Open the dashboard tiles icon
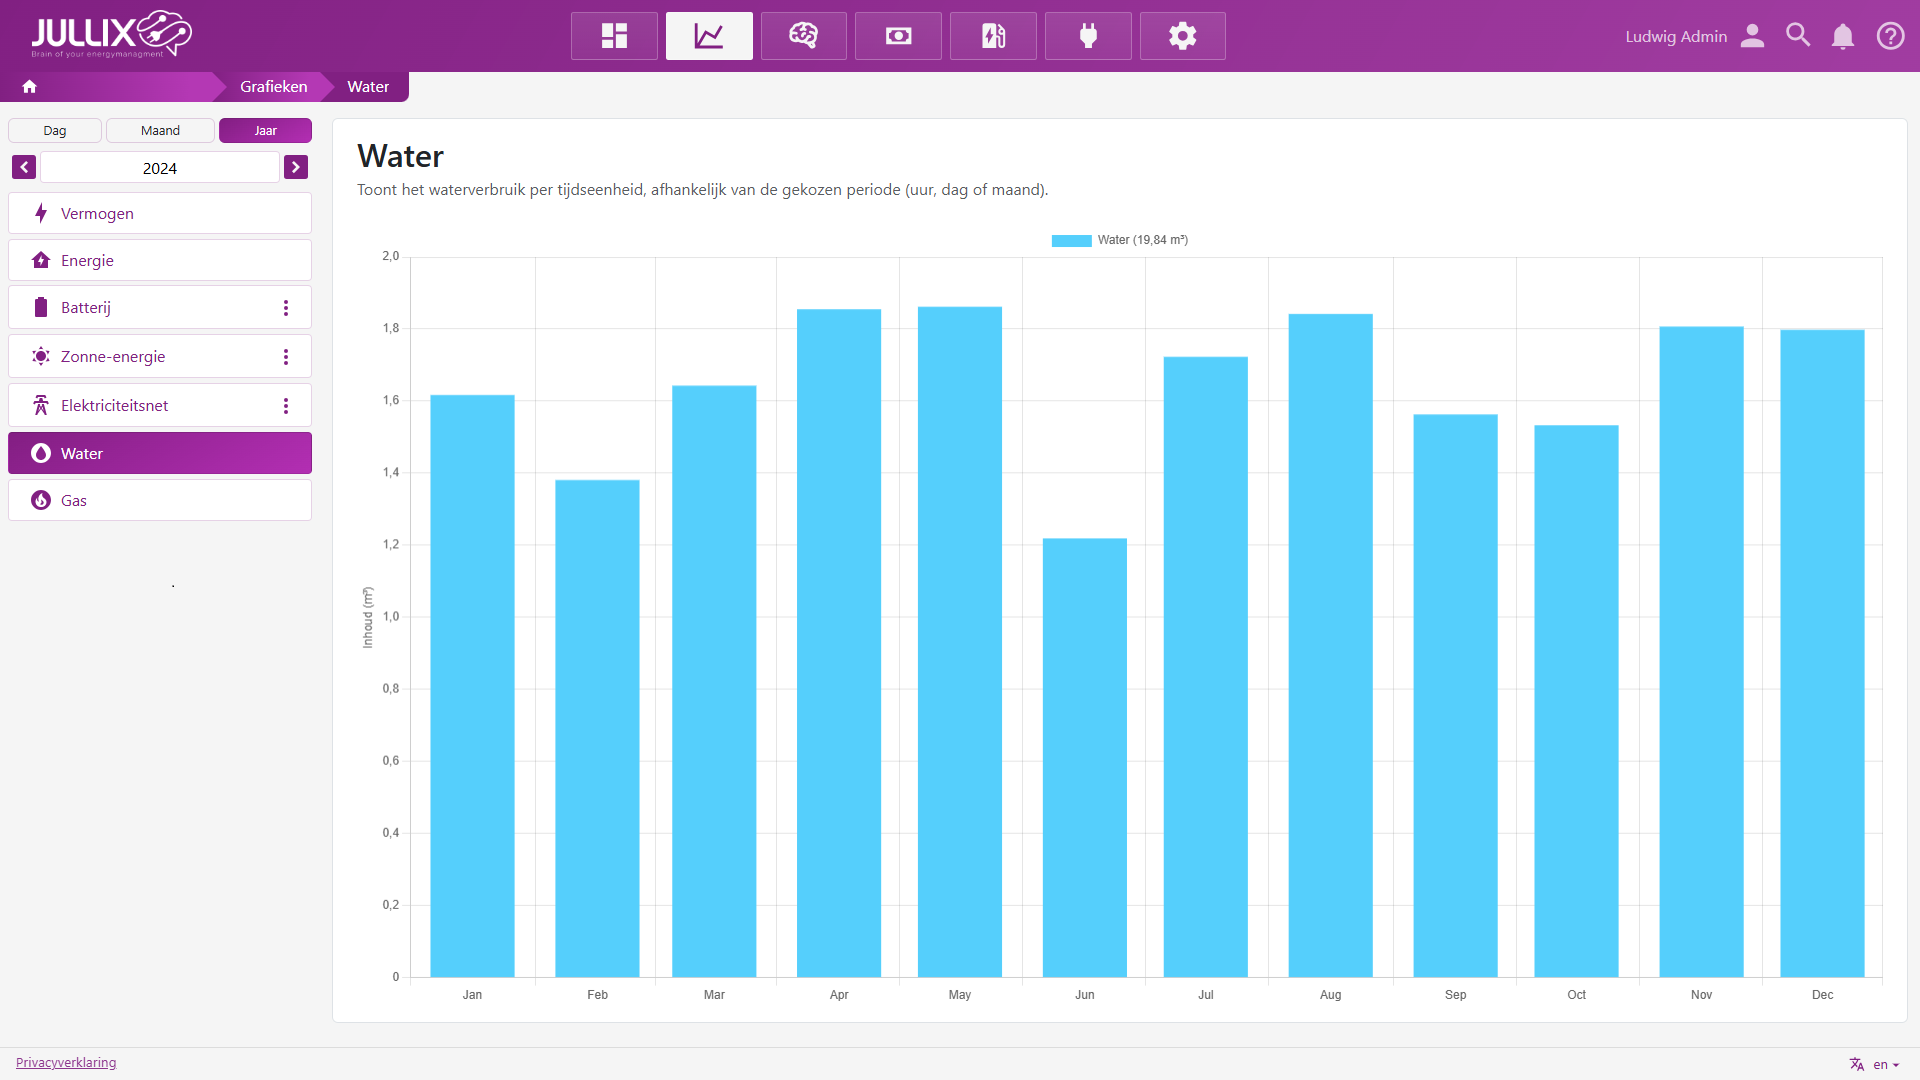 pos(614,36)
